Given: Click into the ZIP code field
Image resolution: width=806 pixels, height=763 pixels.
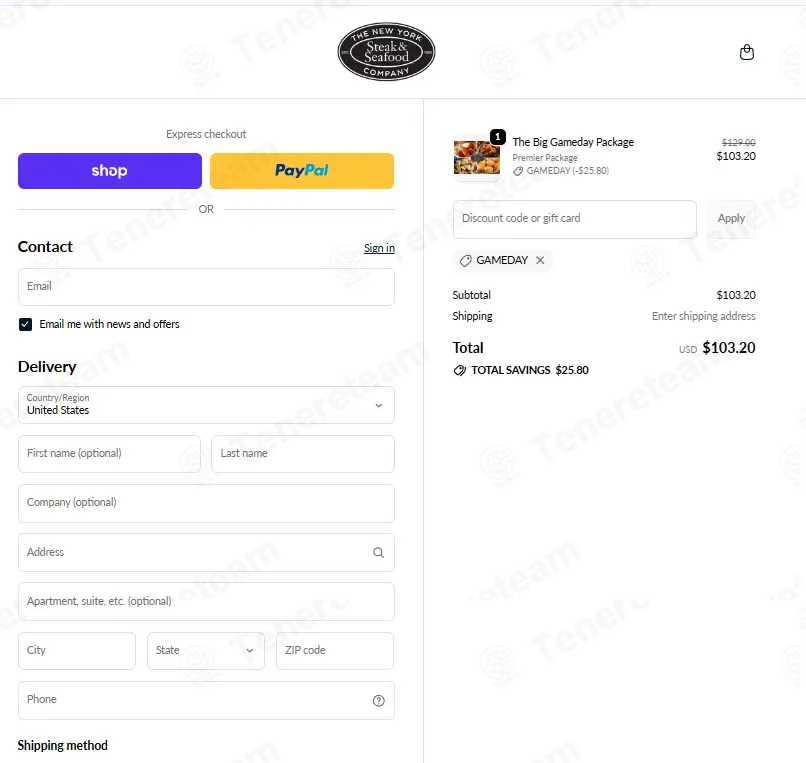Looking at the screenshot, I should click(334, 651).
